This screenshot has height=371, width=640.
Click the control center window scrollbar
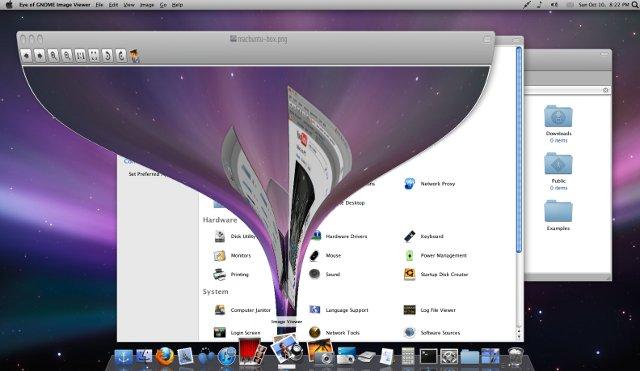pos(519,150)
